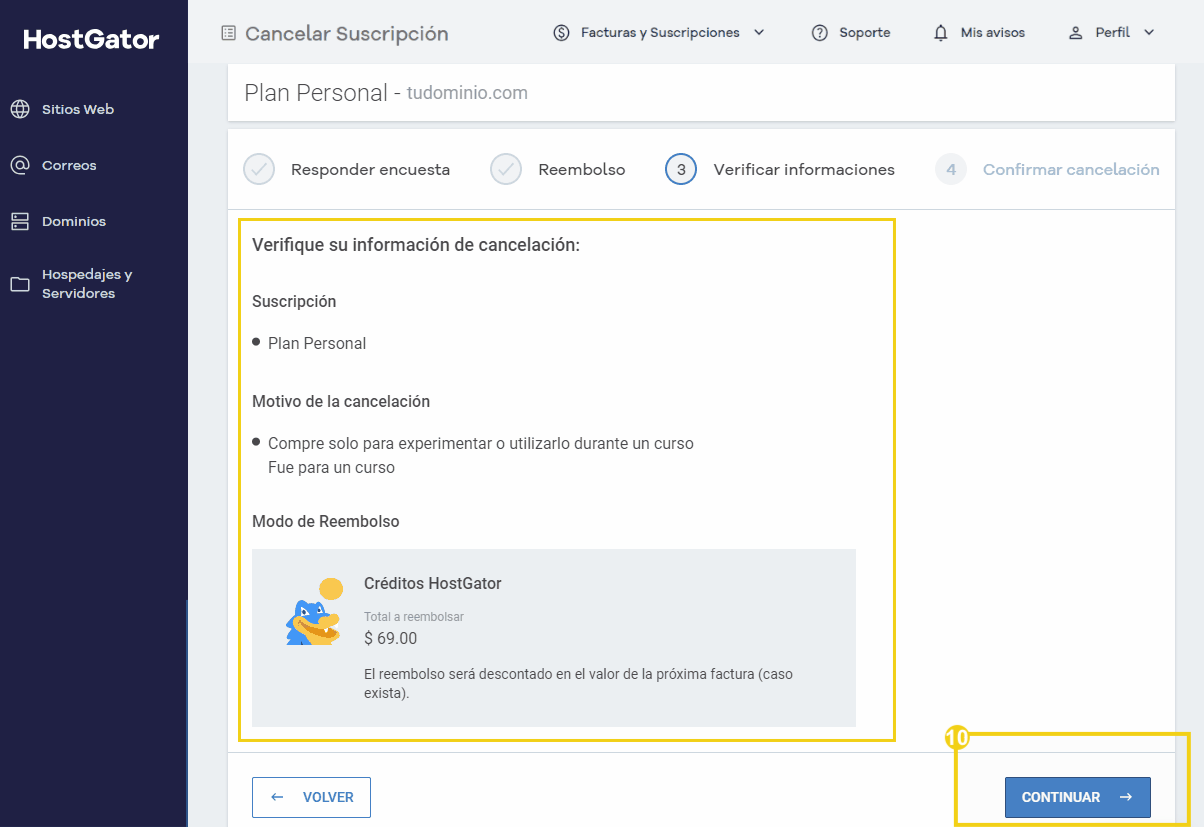Click the Perfil user icon
Viewport: 1204px width, 827px height.
1076,33
